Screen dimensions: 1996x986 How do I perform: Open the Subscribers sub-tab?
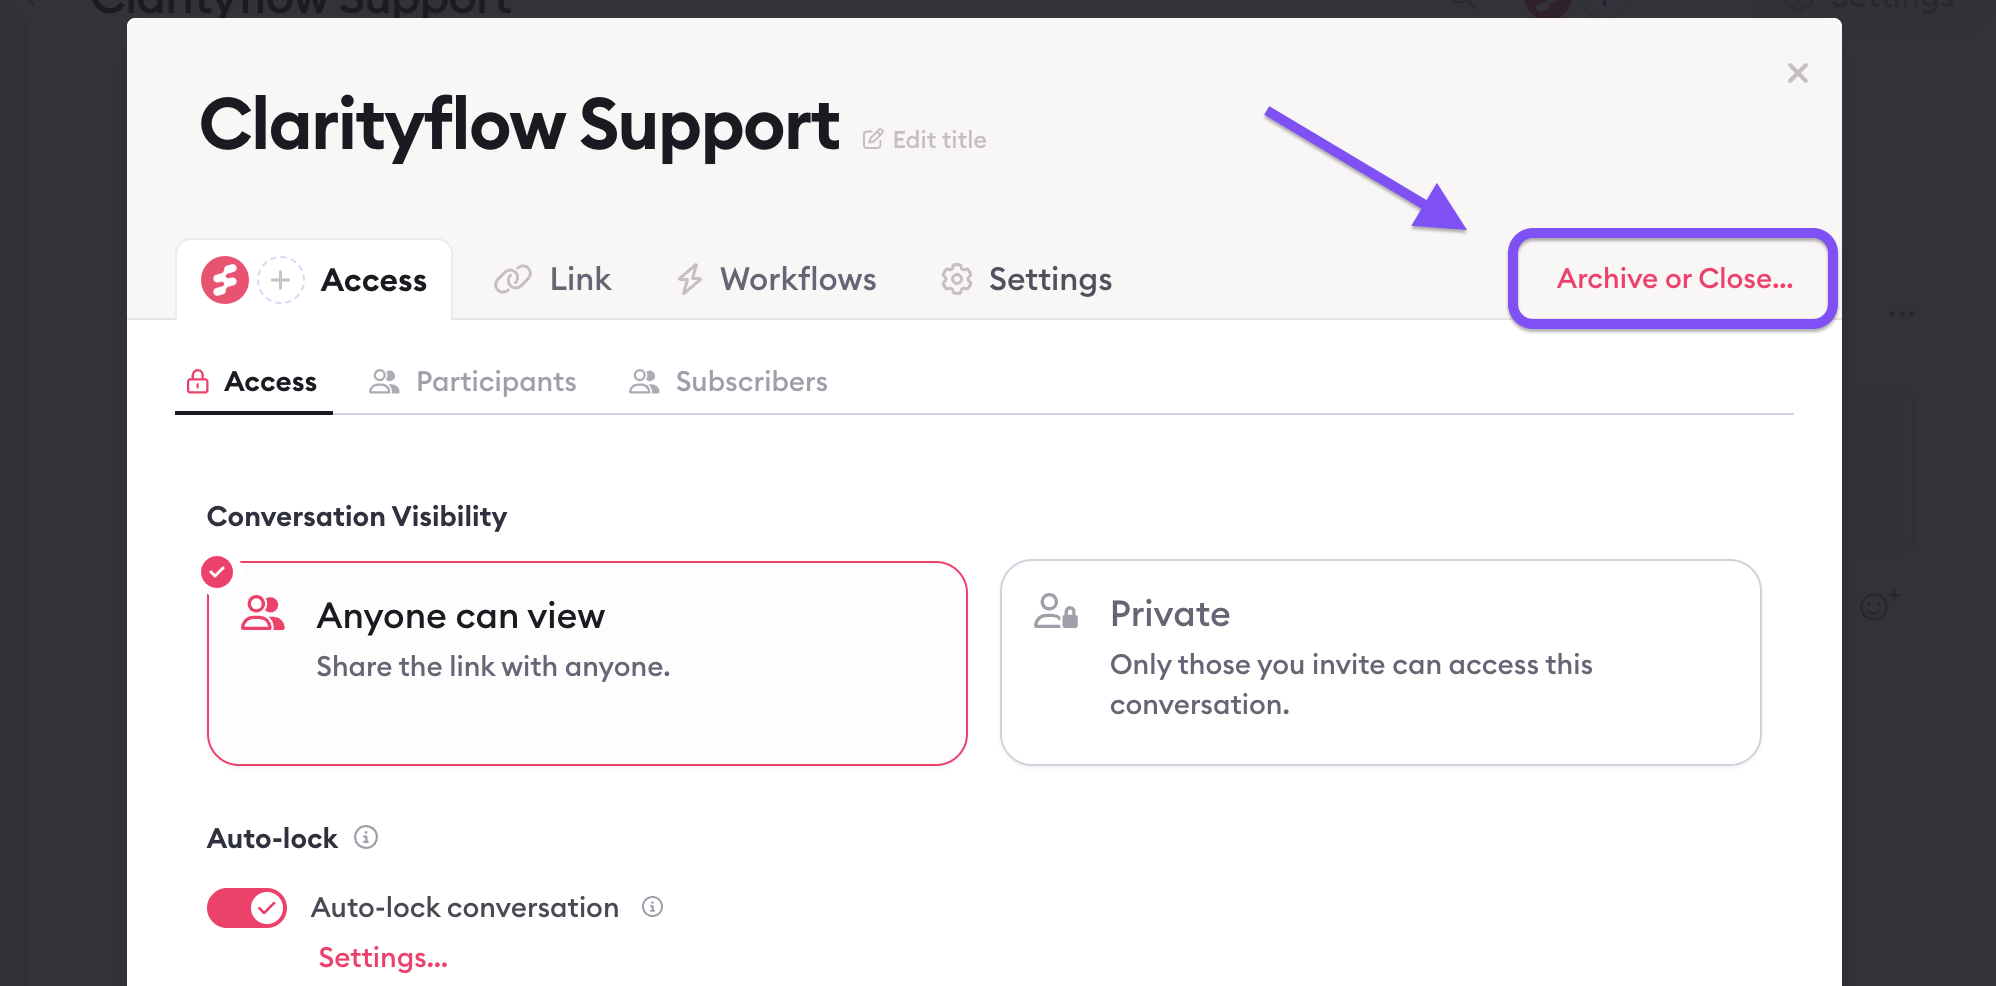[728, 381]
